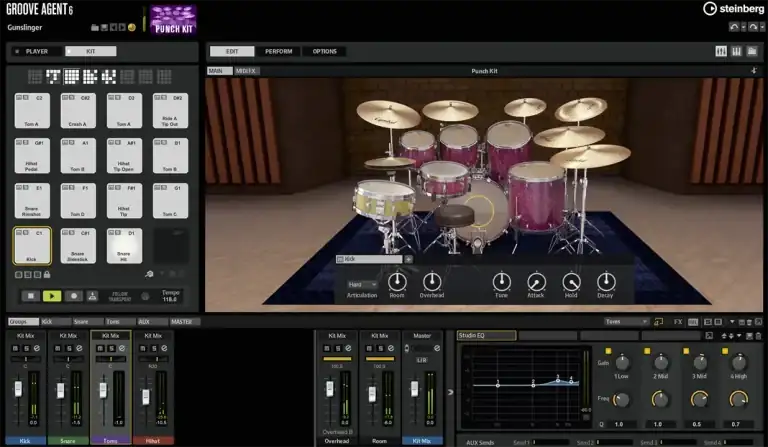Image resolution: width=768 pixels, height=447 pixels.
Task: Switch to the KIT tab
Action: pyautogui.click(x=91, y=51)
